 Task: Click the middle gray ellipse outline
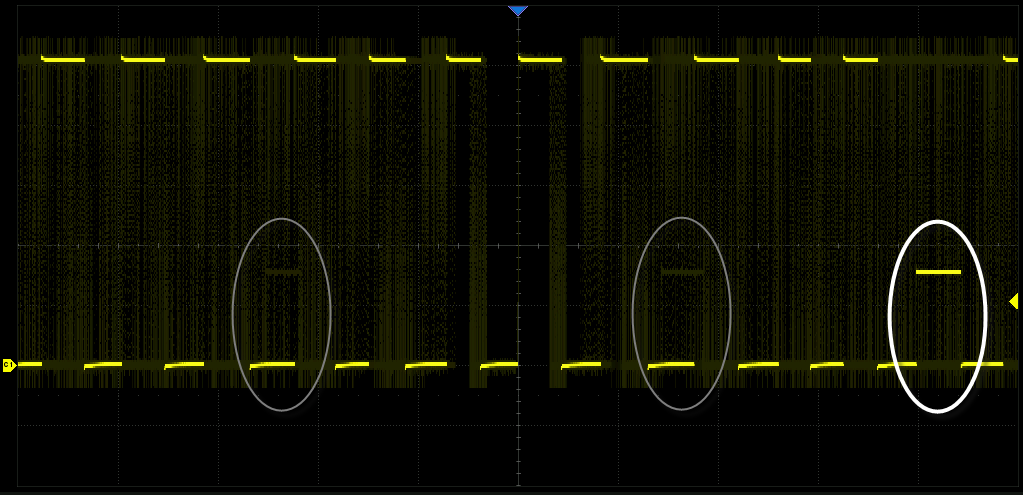pos(634,314)
